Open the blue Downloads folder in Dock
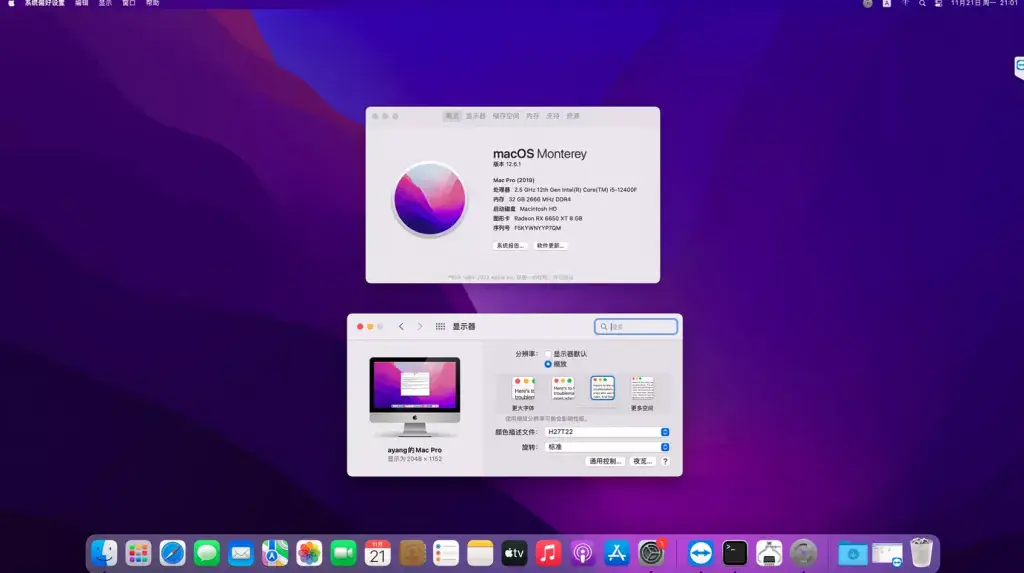Screen dimensions: 1024x573 click(852, 554)
